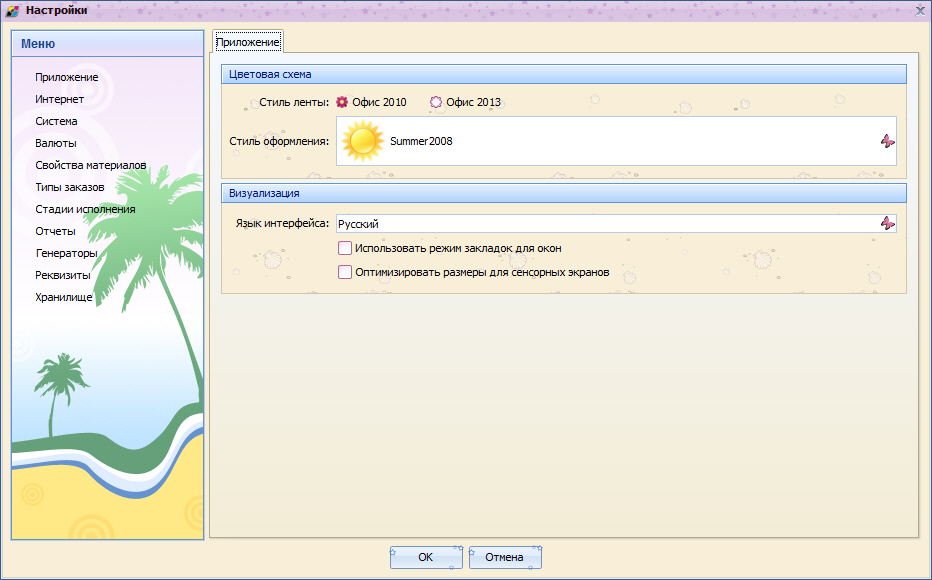
Task: Click the Summer2008 sun theme icon
Action: coord(363,141)
